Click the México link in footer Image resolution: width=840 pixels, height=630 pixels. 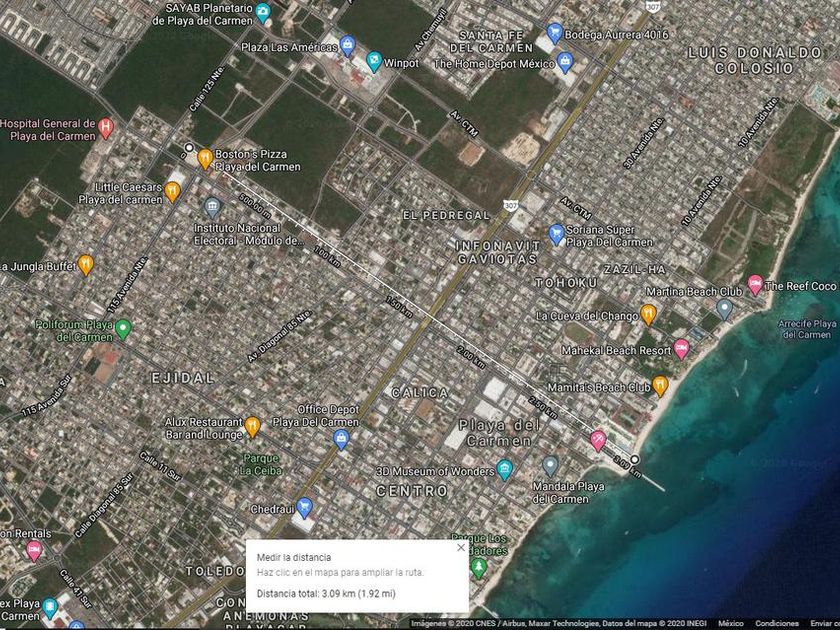click(x=730, y=623)
